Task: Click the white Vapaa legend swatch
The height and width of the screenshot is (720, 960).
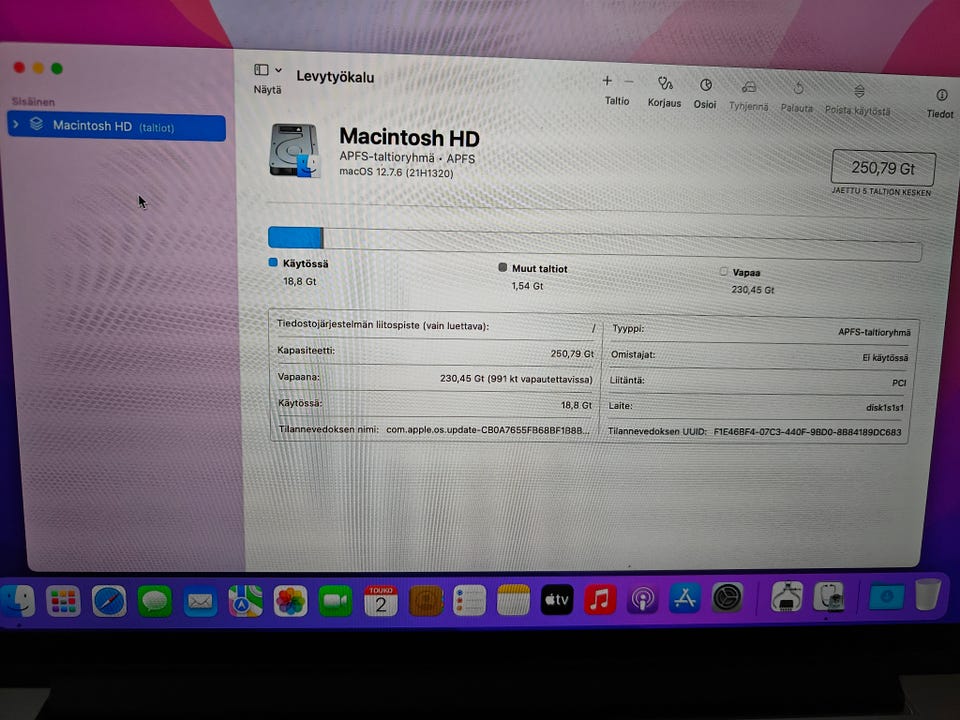Action: coord(724,271)
